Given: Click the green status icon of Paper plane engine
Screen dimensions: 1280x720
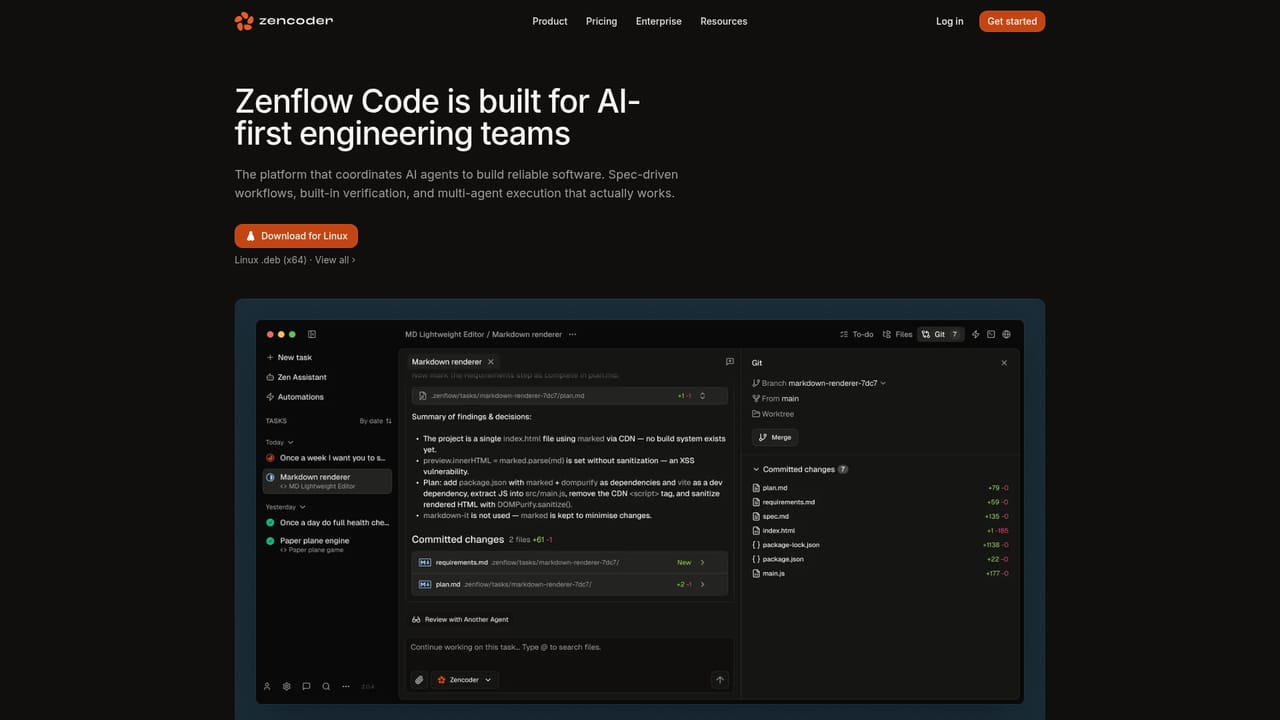Looking at the screenshot, I should click(270, 541).
